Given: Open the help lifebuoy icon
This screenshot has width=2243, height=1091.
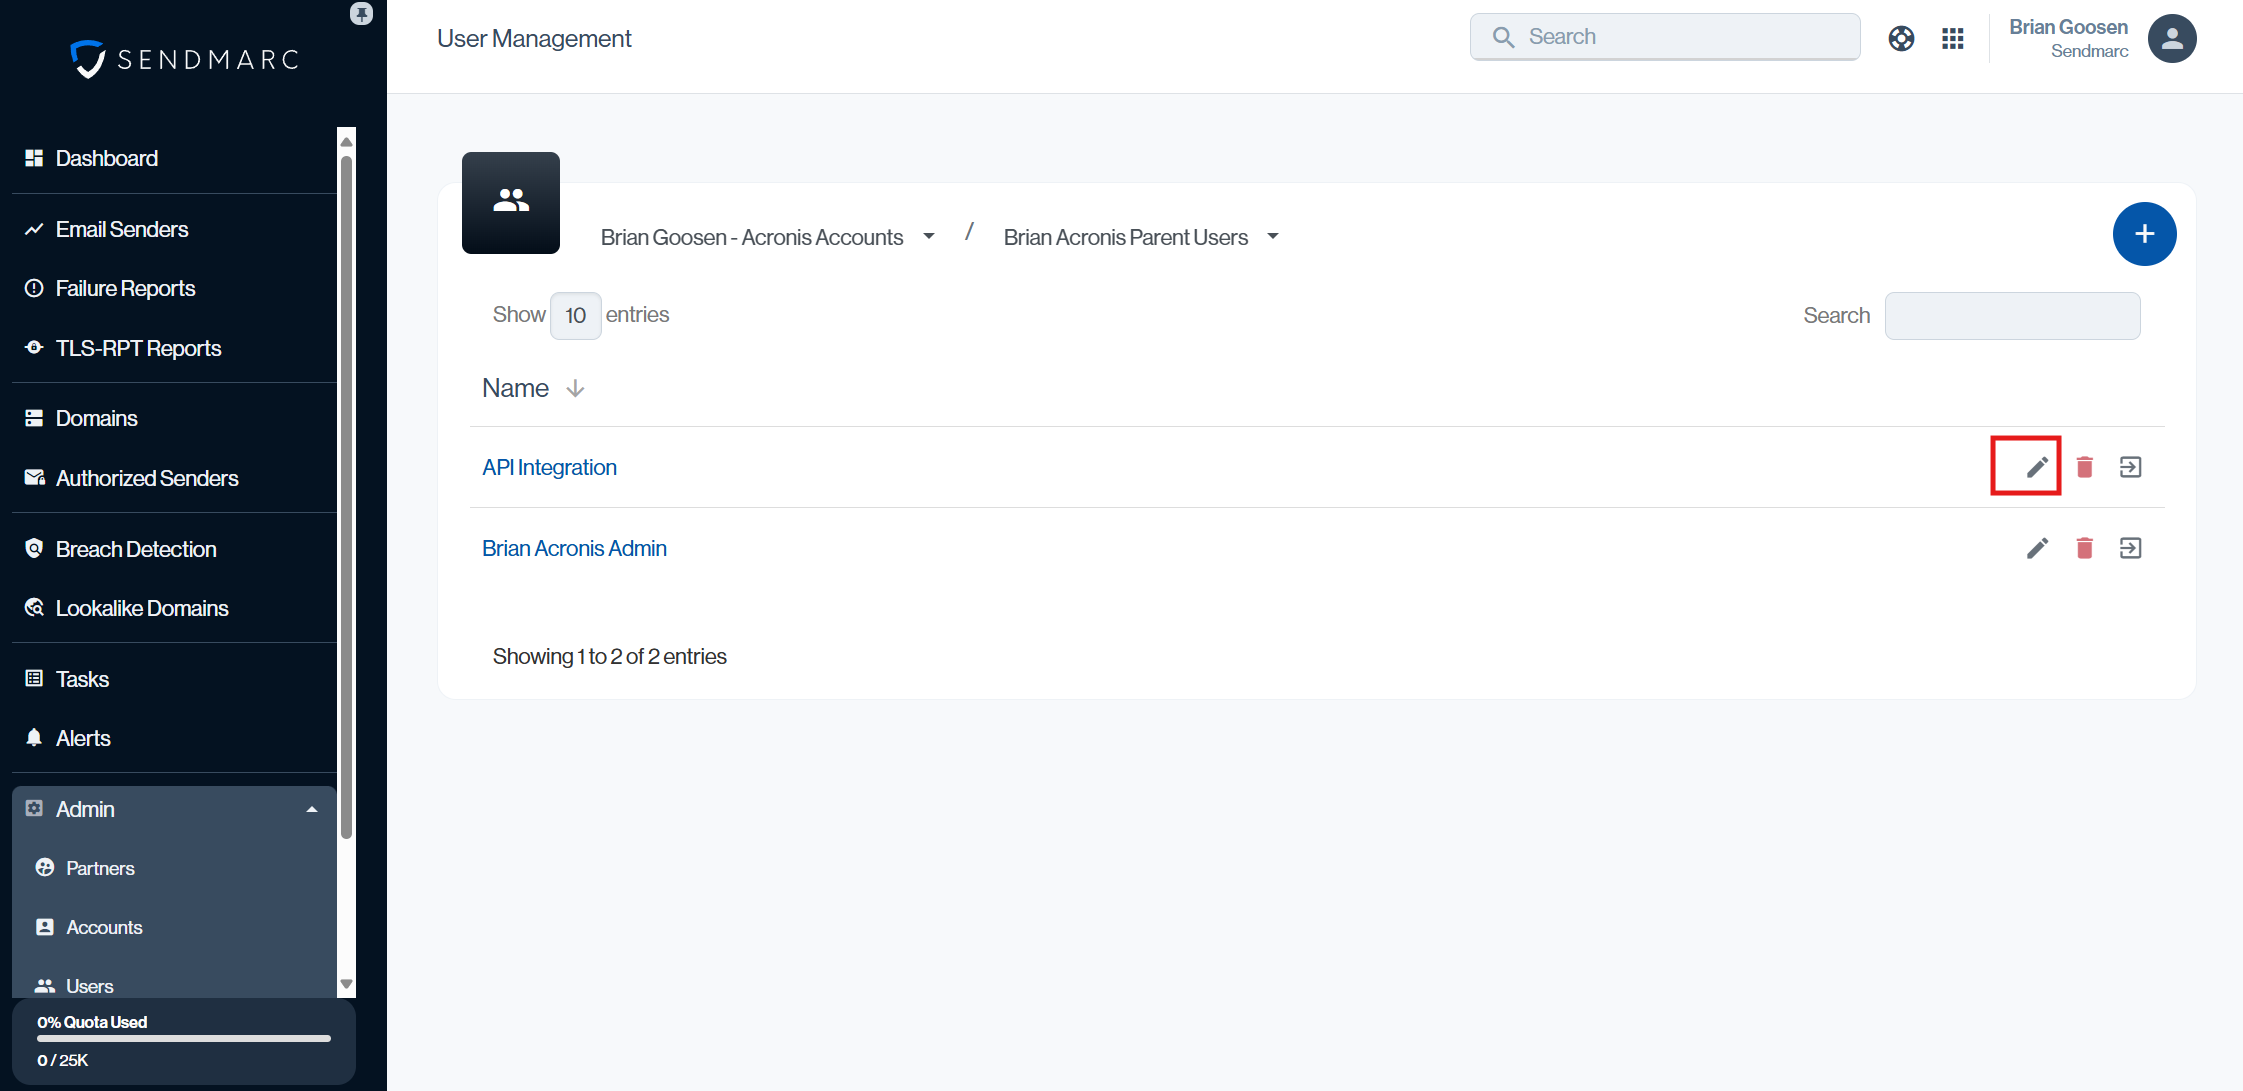Looking at the screenshot, I should (1901, 38).
